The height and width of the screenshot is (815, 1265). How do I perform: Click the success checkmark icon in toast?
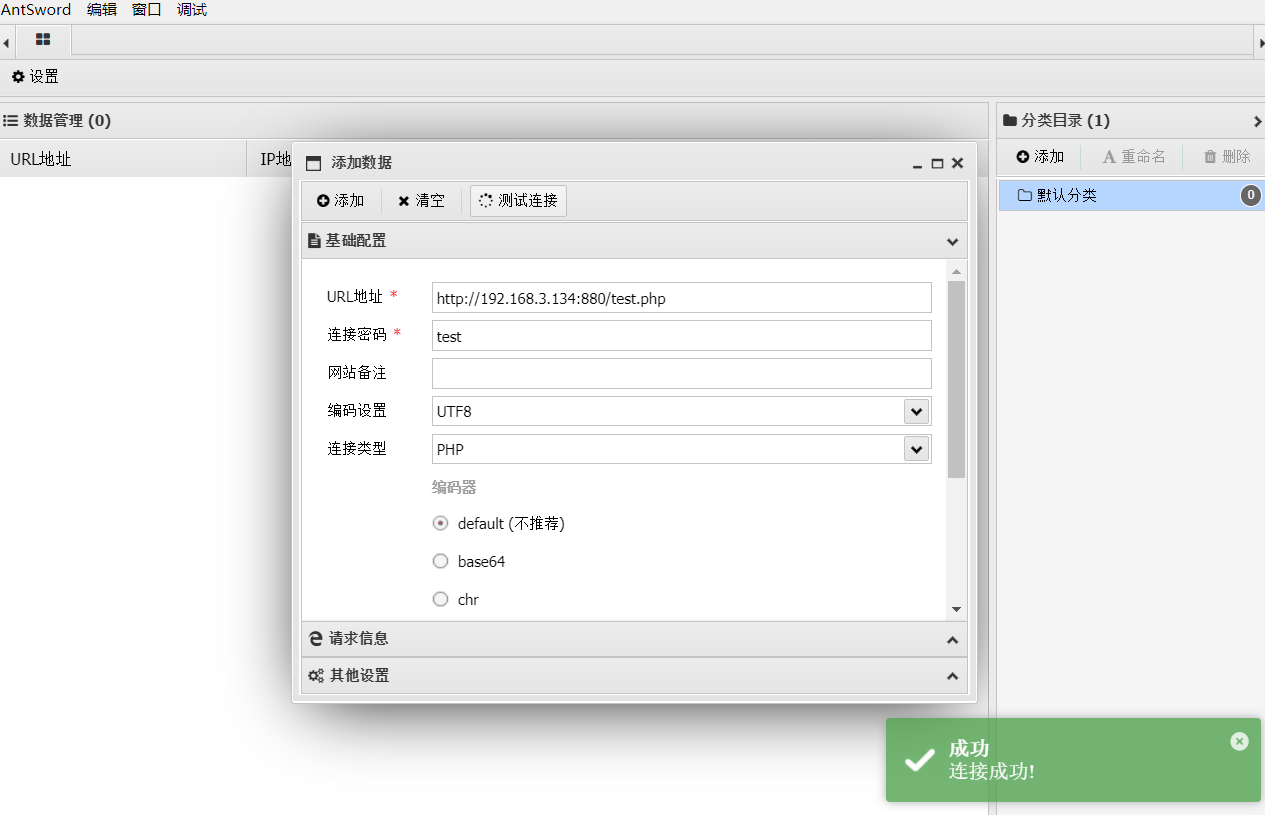coord(920,761)
